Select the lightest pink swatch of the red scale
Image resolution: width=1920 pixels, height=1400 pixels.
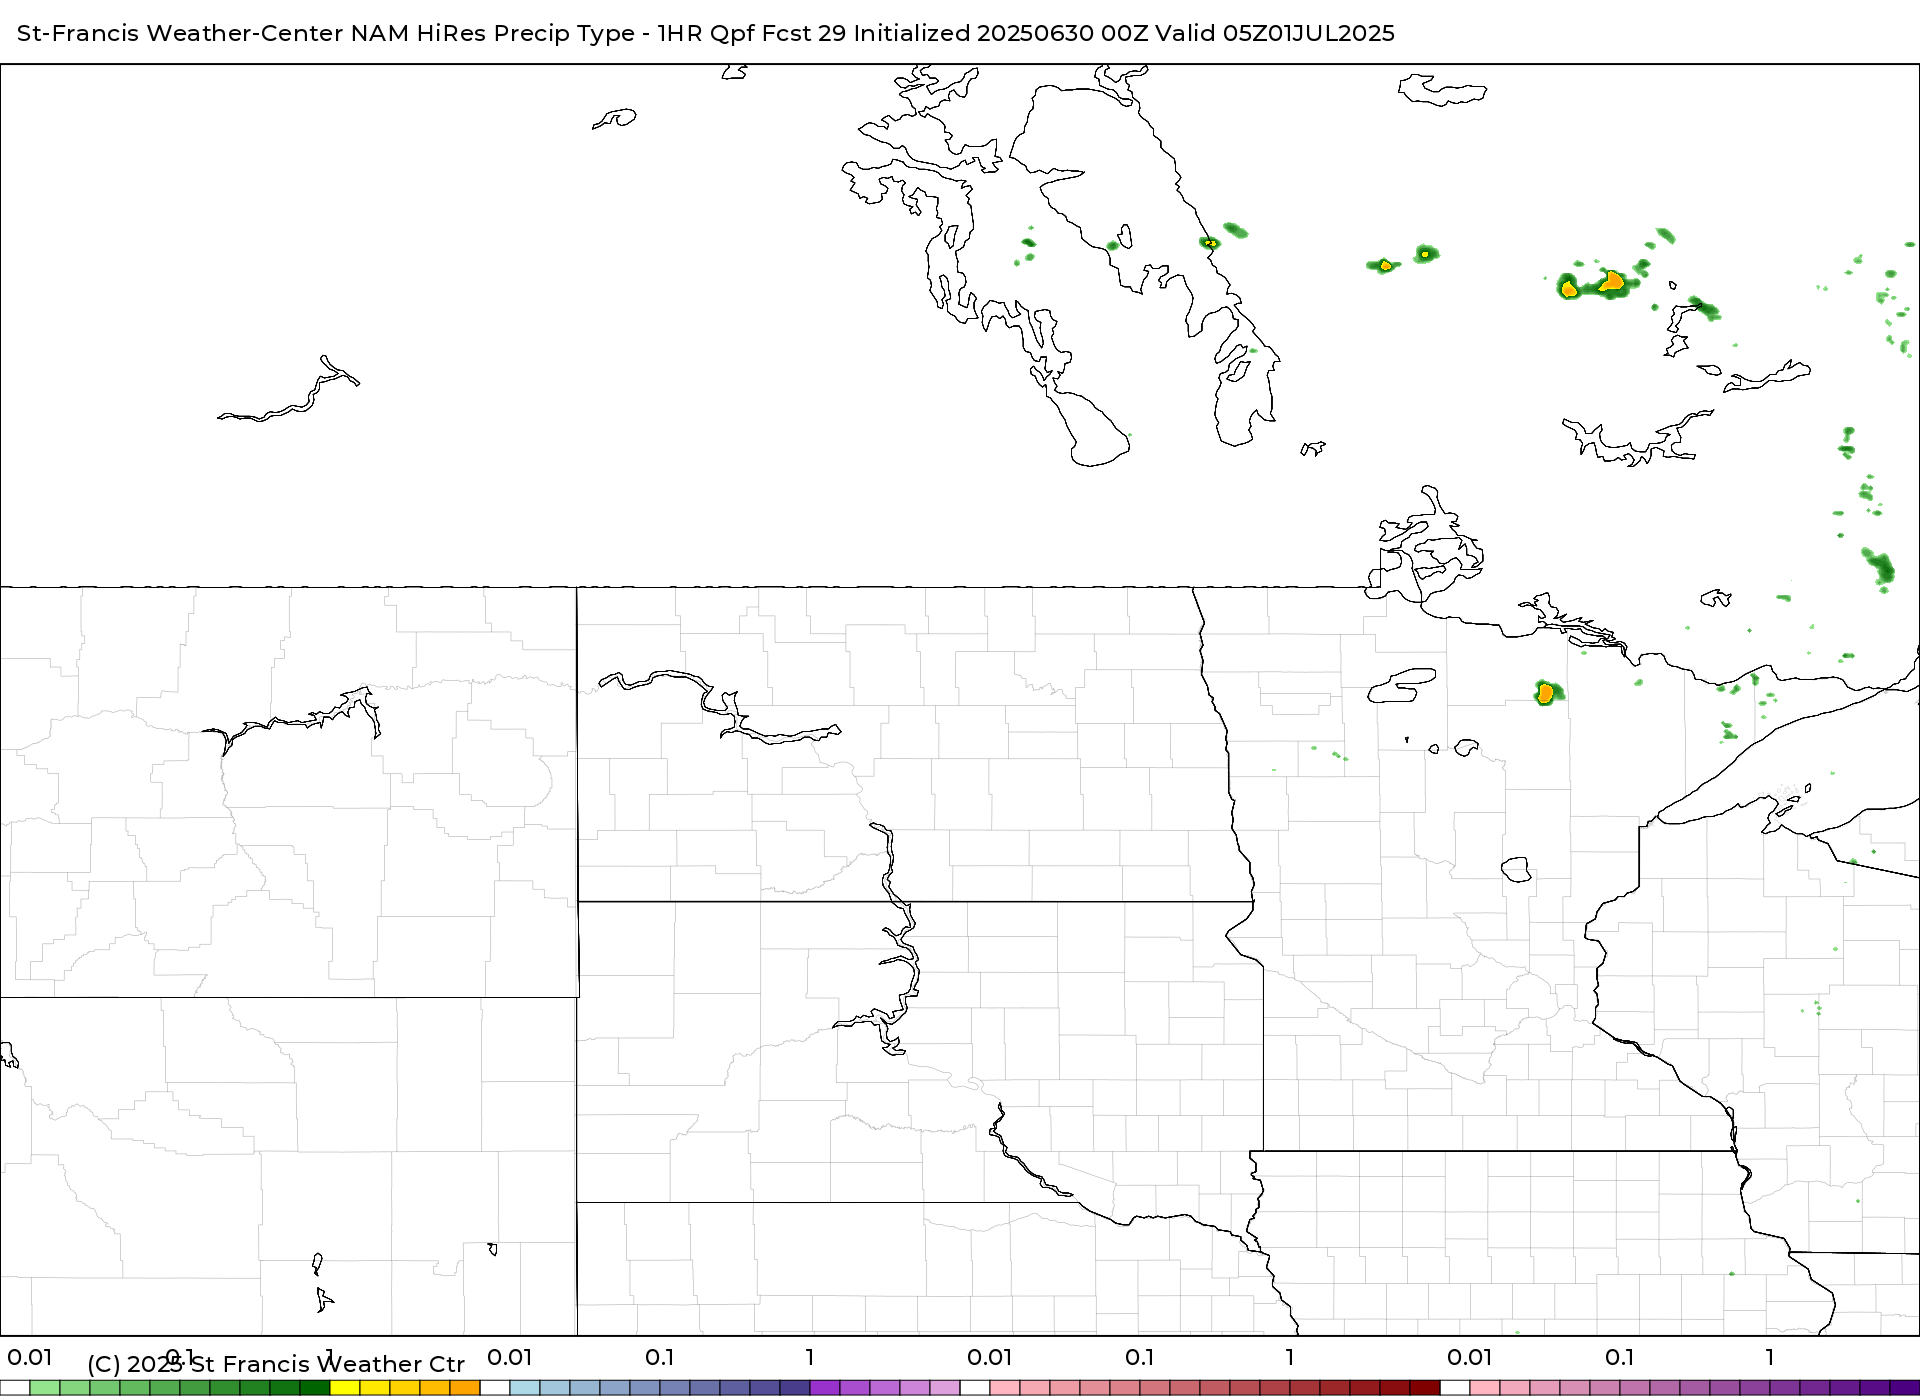pos(1005,1388)
